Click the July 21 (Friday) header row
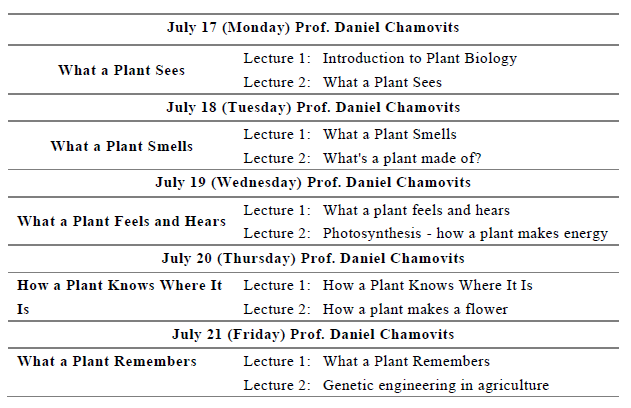Viewport: 631px width, 408px height. 313,333
